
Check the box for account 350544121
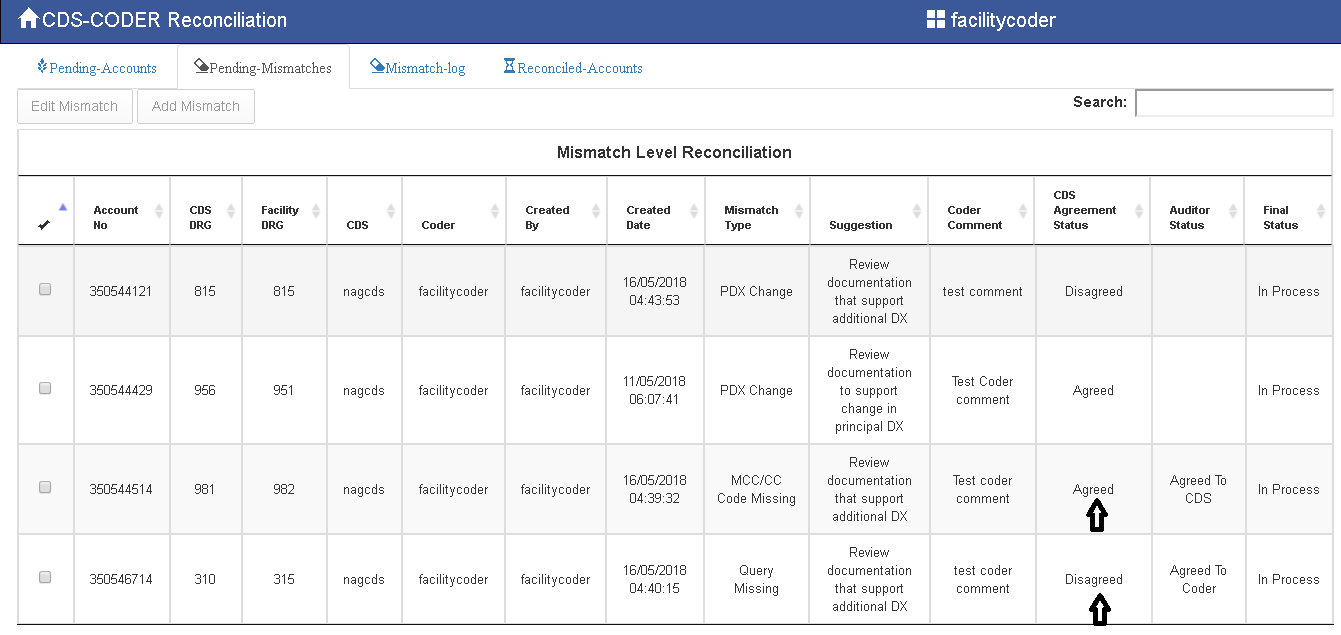(x=45, y=289)
